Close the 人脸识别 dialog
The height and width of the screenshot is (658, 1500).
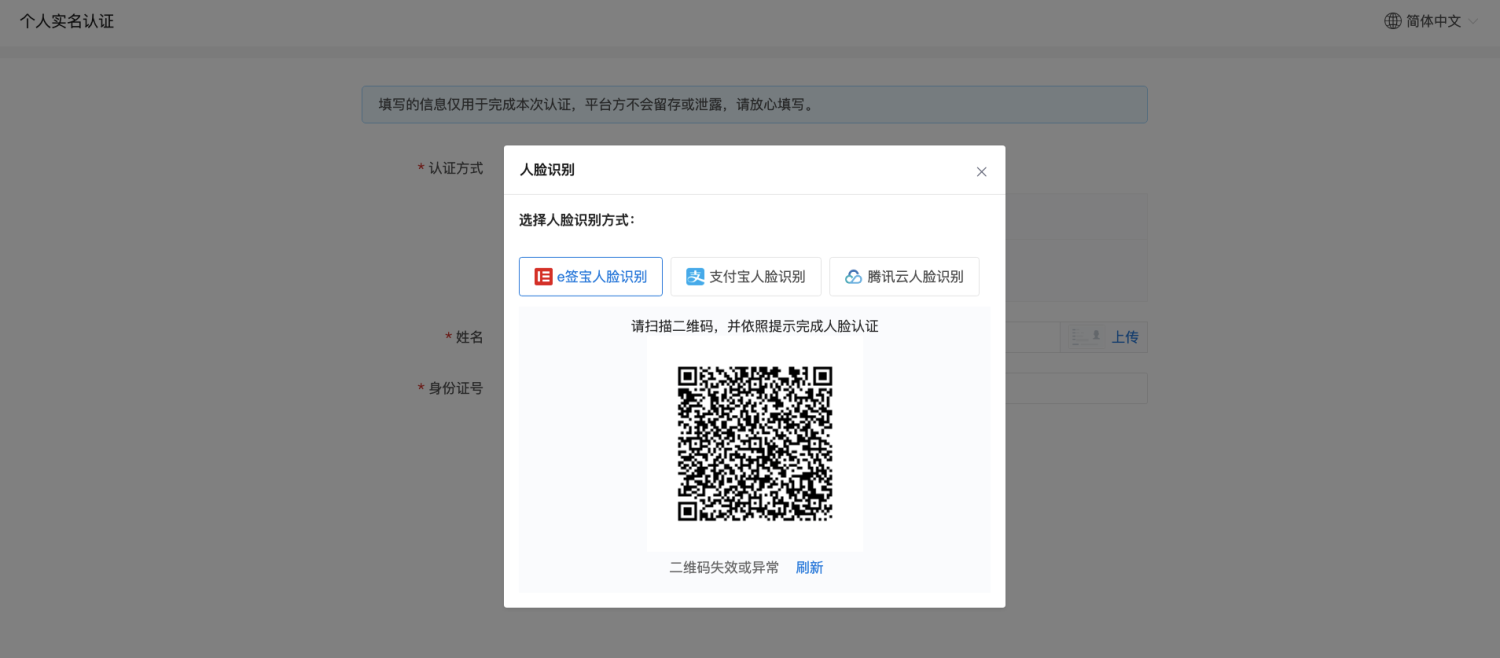click(981, 171)
